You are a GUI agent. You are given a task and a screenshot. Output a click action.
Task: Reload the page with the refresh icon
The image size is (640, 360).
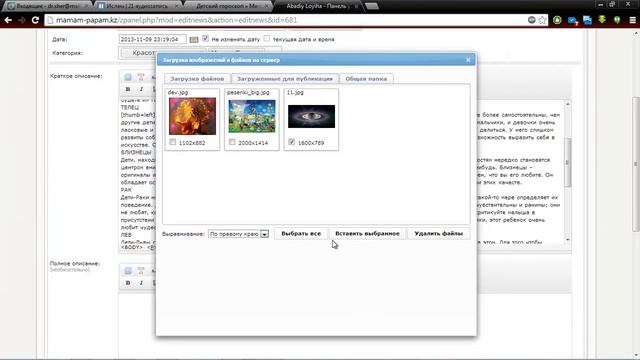(x=35, y=20)
